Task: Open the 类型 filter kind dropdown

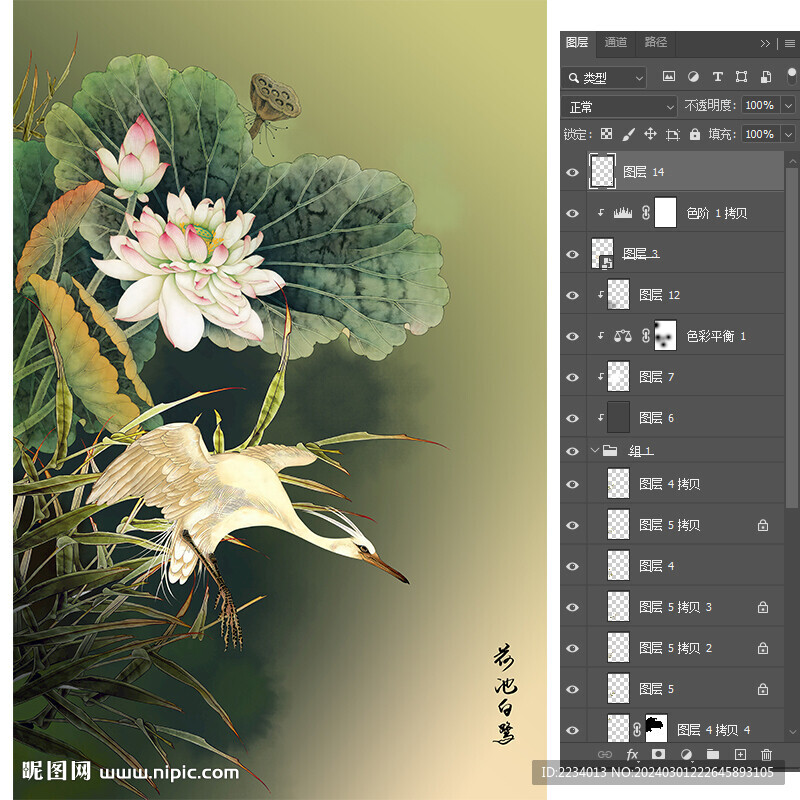Action: 605,78
